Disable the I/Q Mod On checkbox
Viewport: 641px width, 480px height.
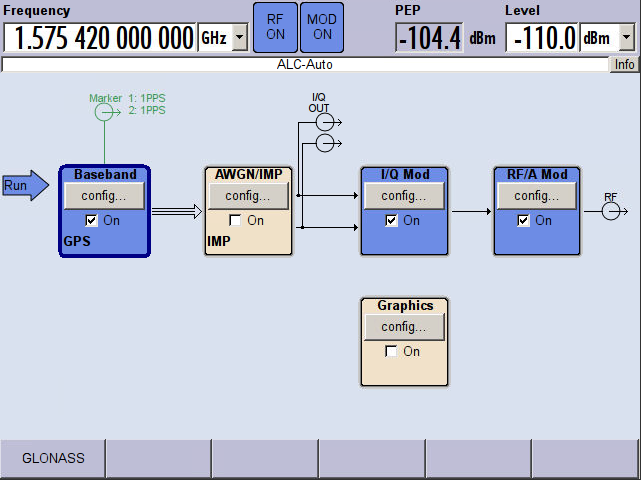392,220
